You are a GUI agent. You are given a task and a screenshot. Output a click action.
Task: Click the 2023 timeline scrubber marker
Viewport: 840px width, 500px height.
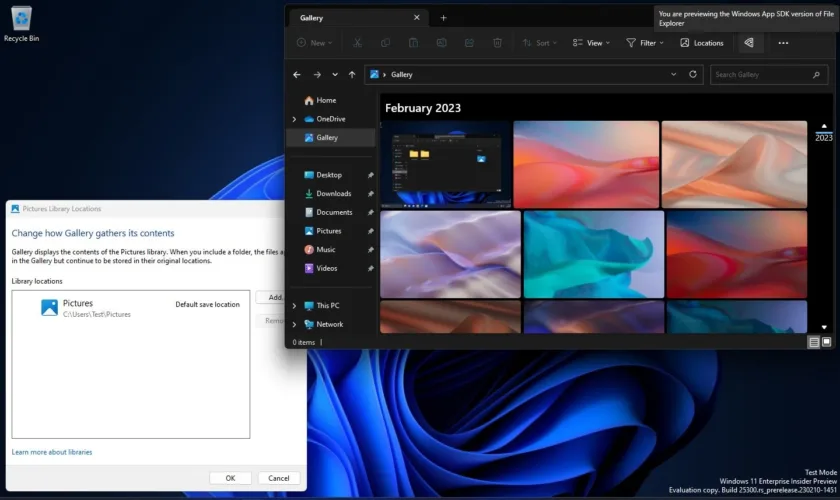(823, 137)
